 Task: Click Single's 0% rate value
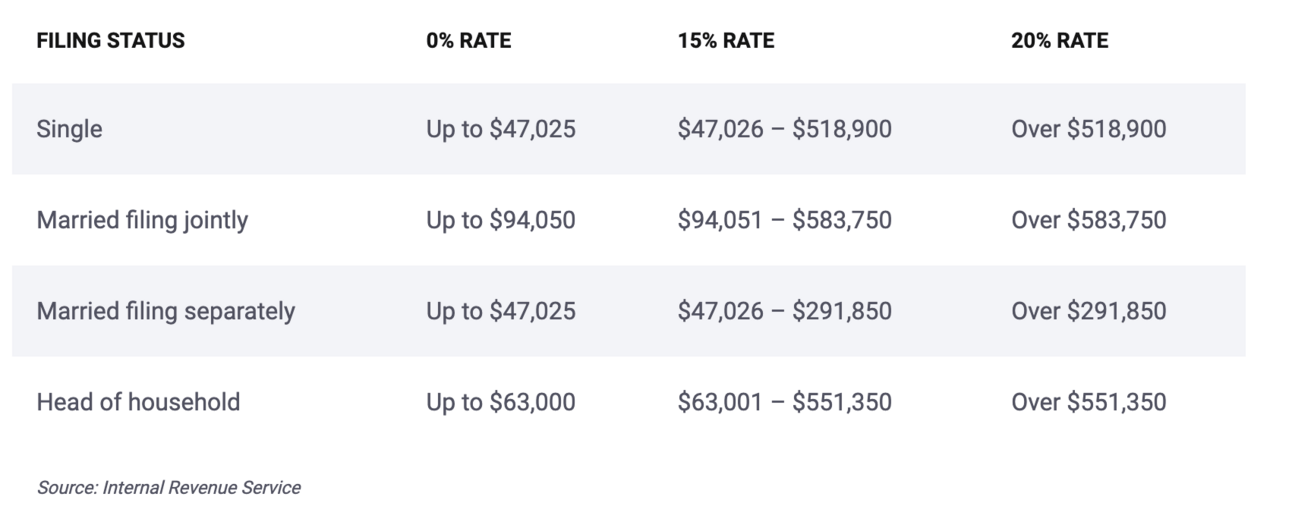click(501, 129)
